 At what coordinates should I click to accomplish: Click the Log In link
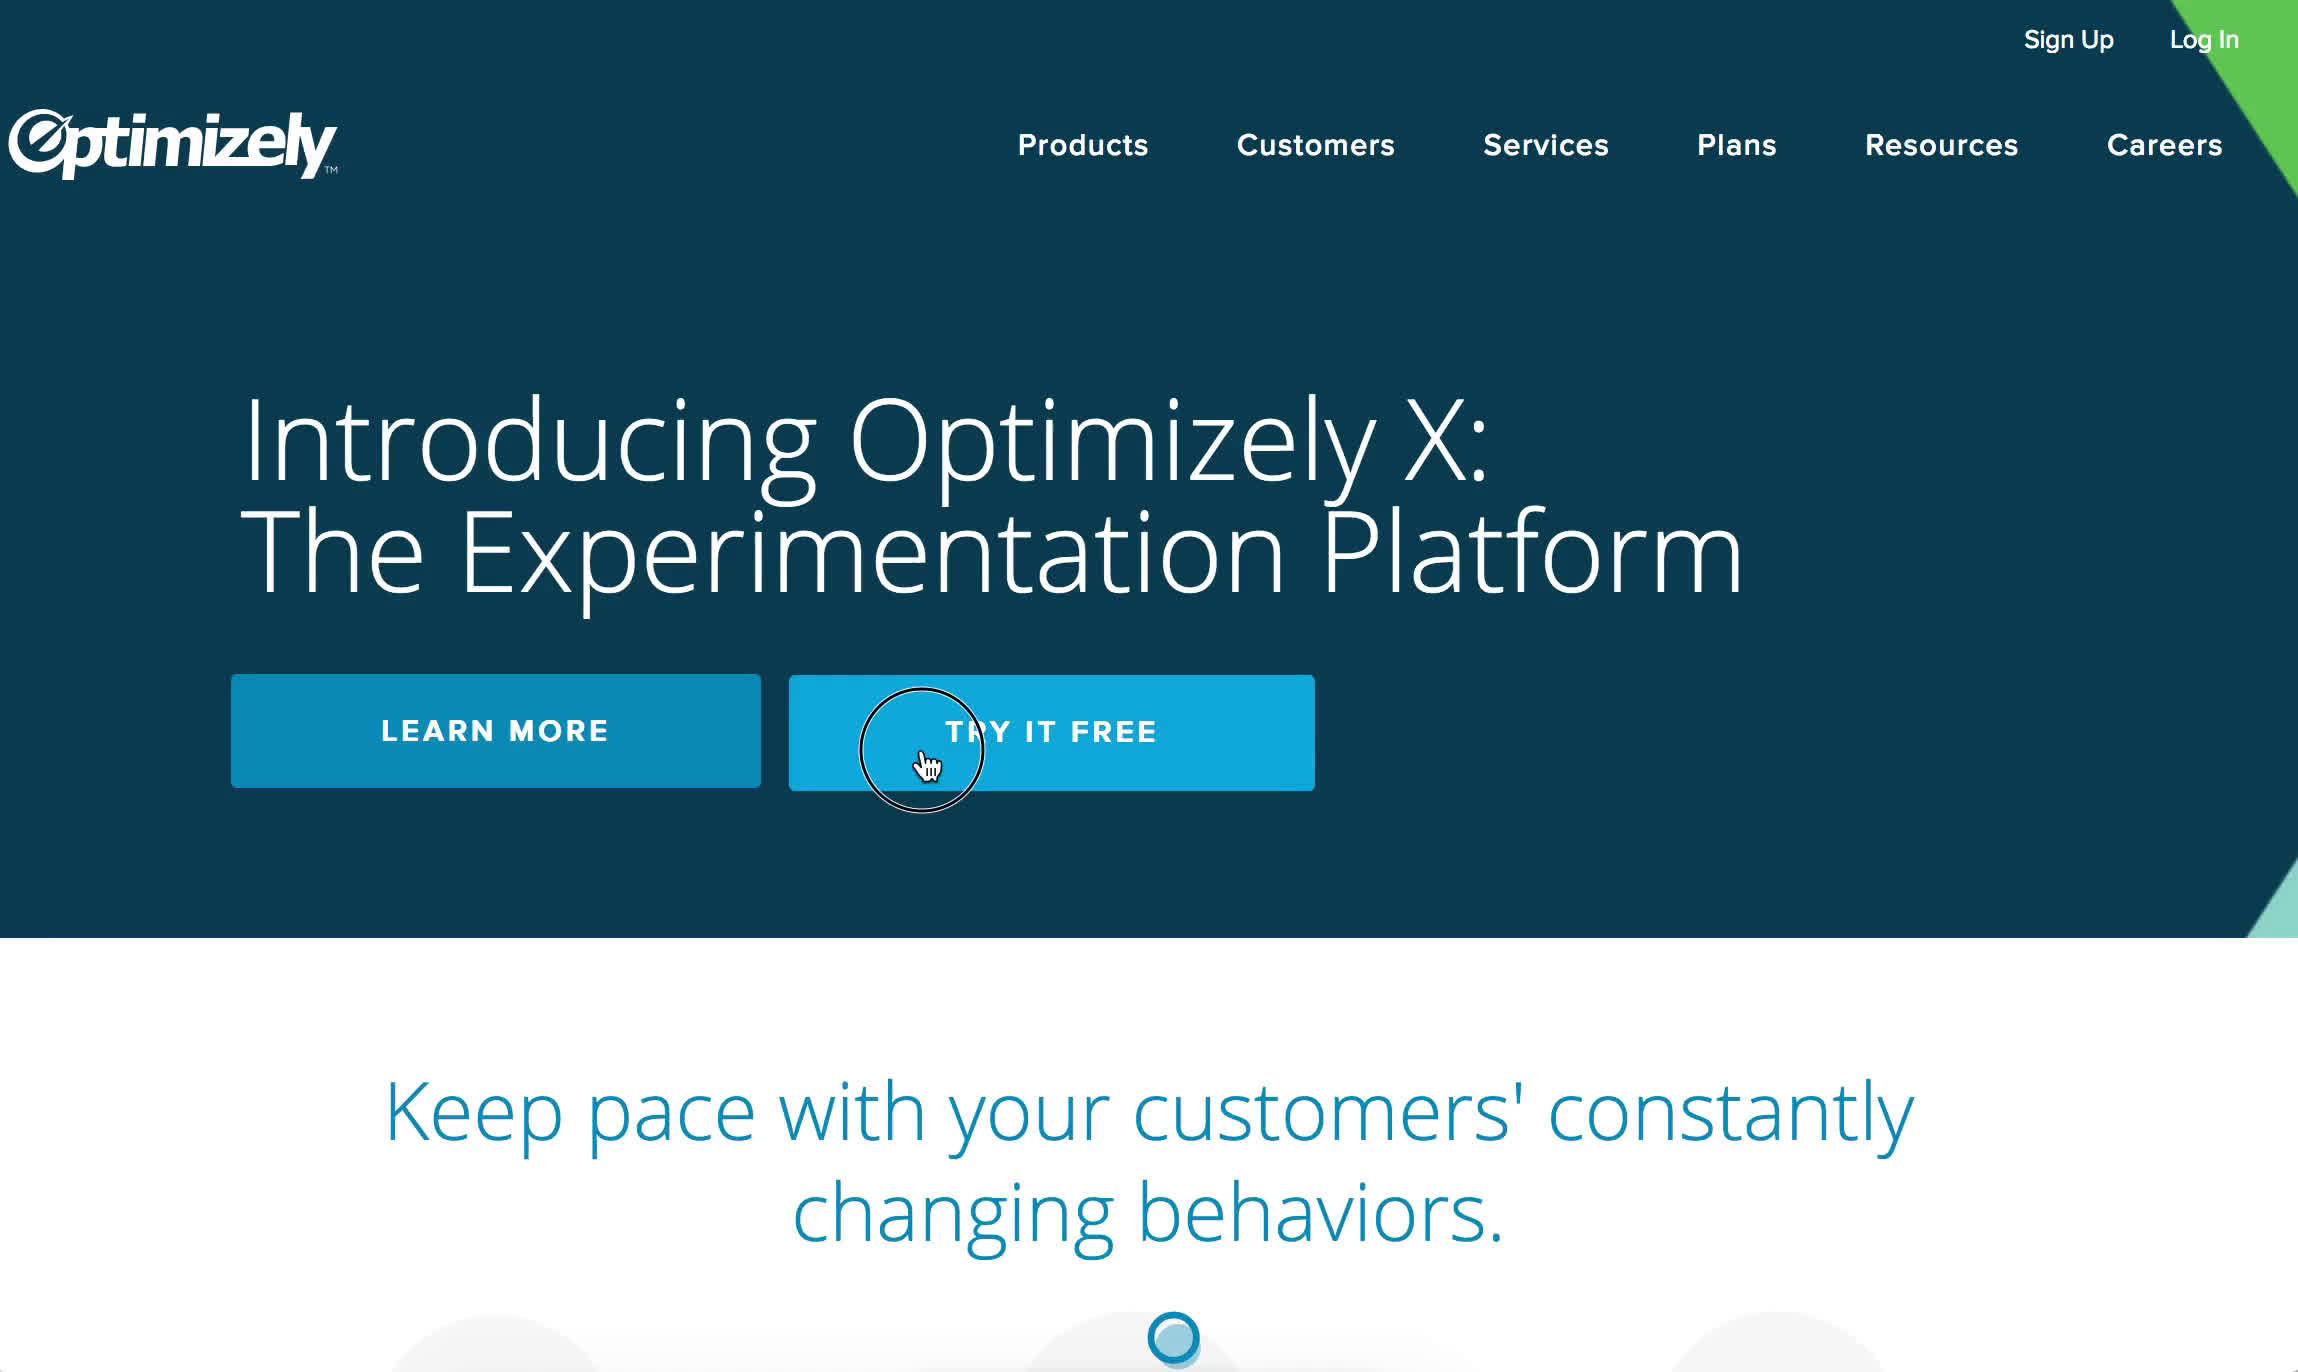point(2205,39)
